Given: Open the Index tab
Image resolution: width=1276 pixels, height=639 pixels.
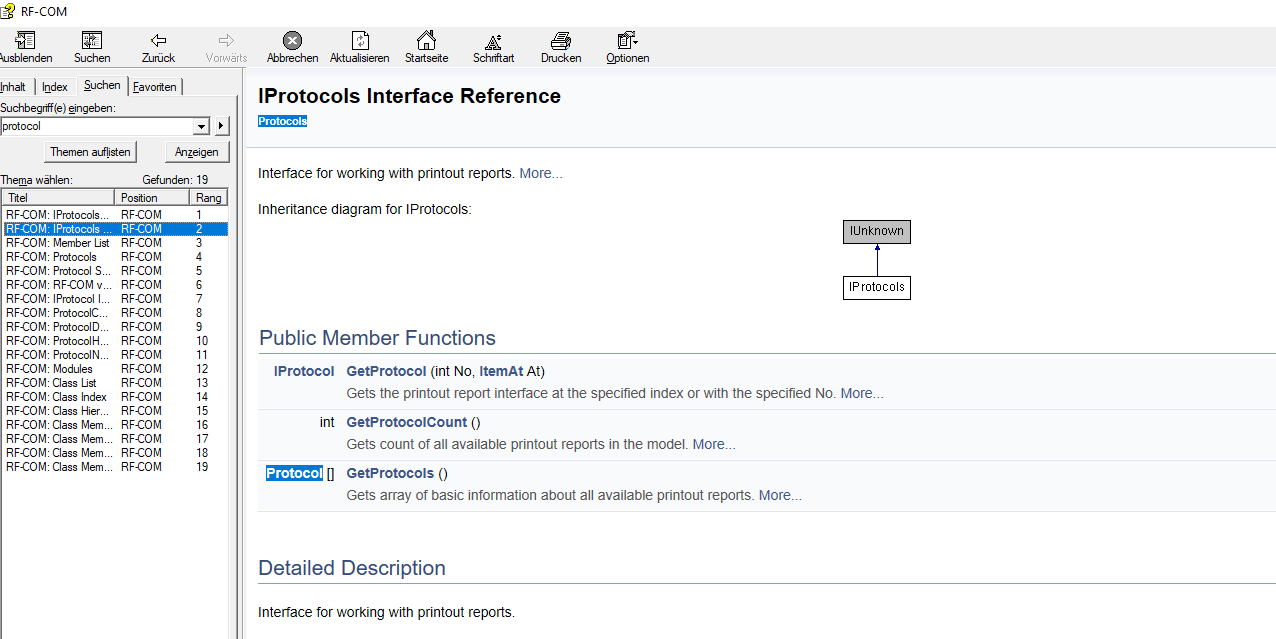Looking at the screenshot, I should tap(55, 87).
